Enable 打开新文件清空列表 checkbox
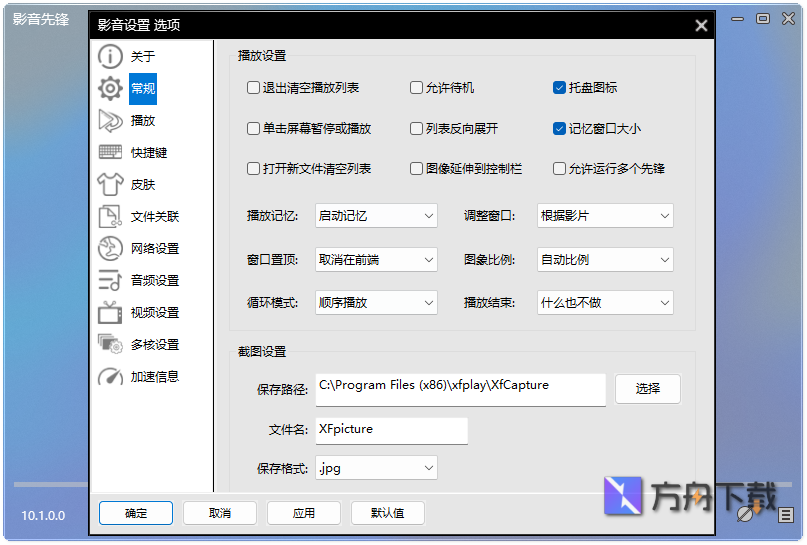Image resolution: width=807 pixels, height=545 pixels. (x=253, y=168)
